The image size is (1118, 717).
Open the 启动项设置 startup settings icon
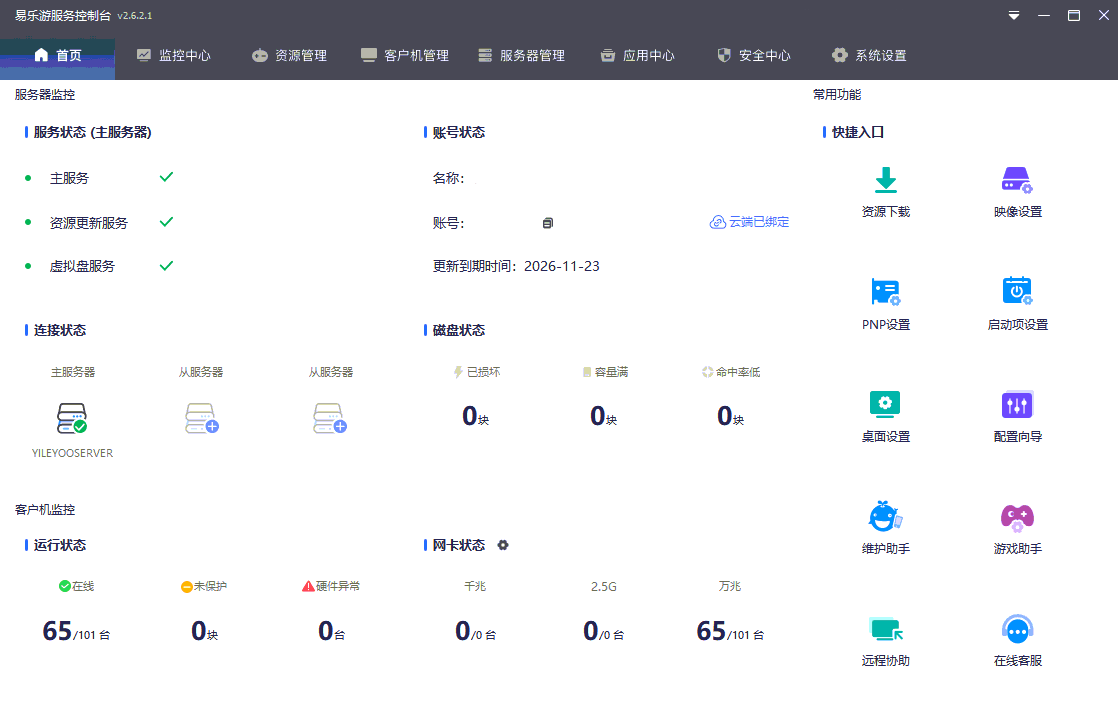(x=1017, y=291)
